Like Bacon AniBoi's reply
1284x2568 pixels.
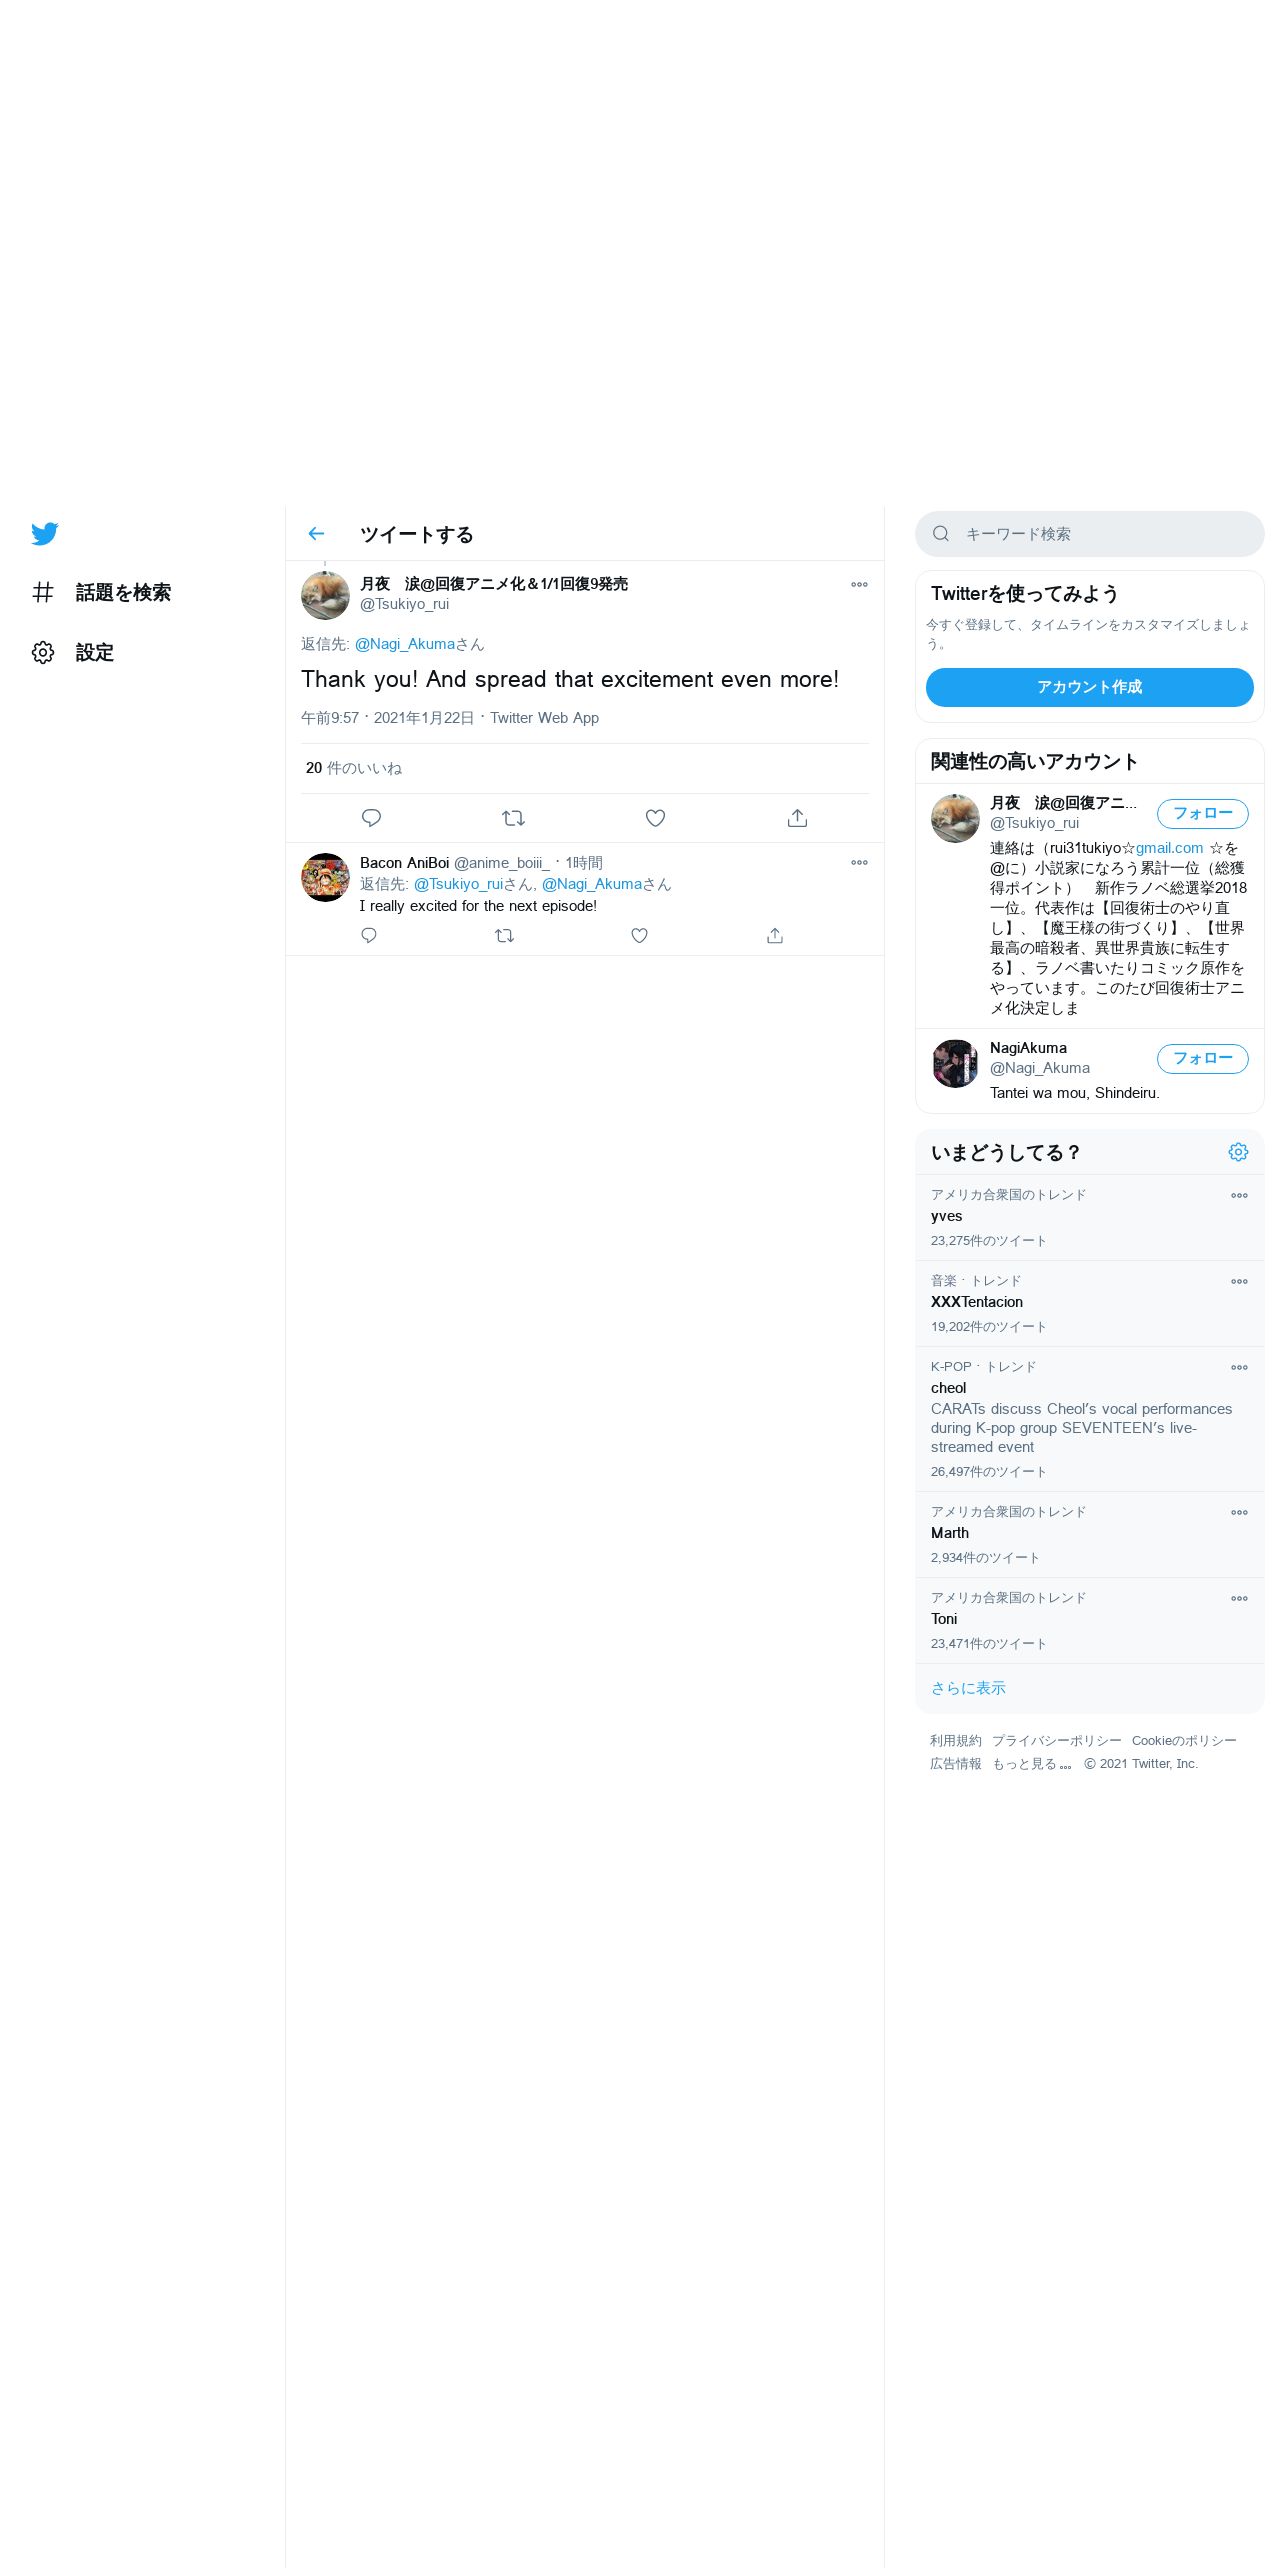pyautogui.click(x=639, y=936)
